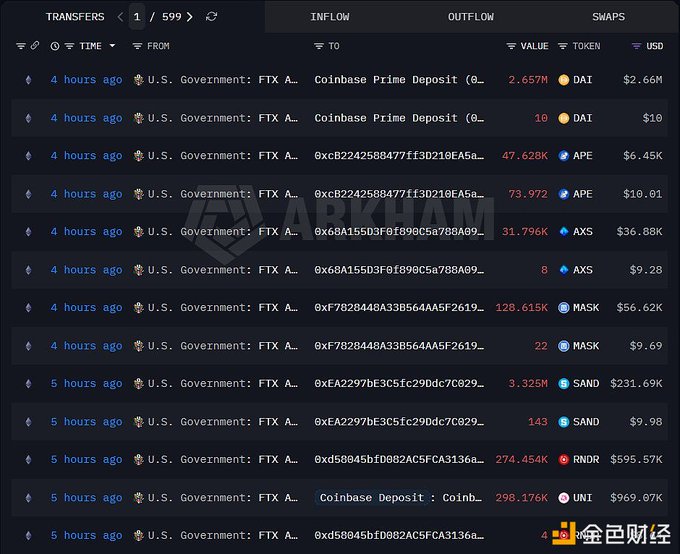
Task: Switch to the INFLOW tab
Action: (330, 17)
